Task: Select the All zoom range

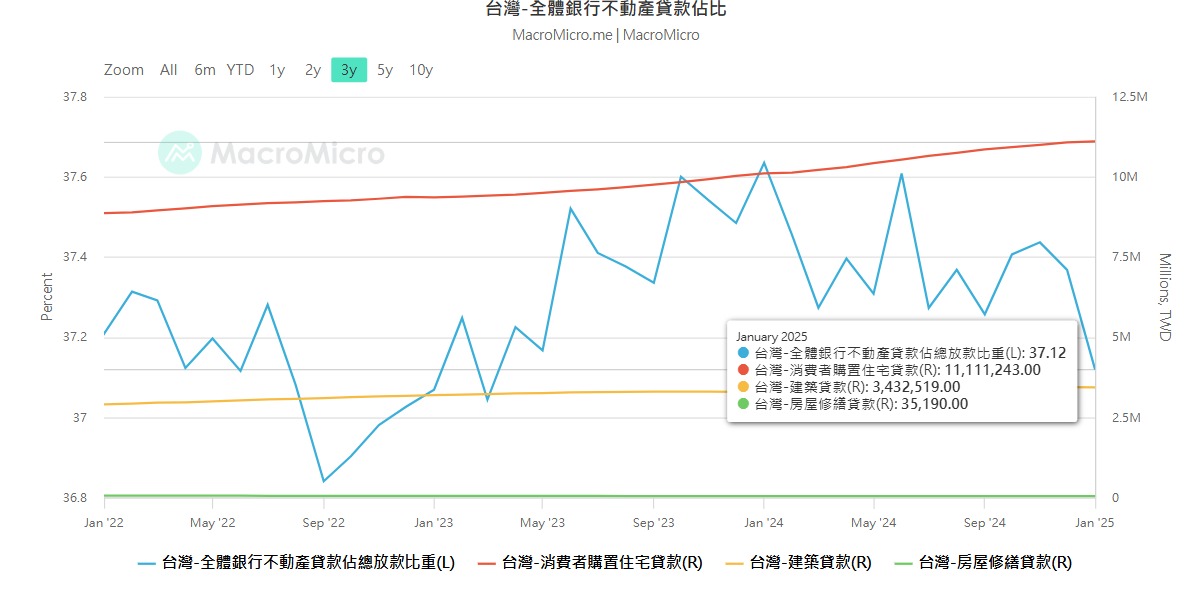Action: [169, 70]
